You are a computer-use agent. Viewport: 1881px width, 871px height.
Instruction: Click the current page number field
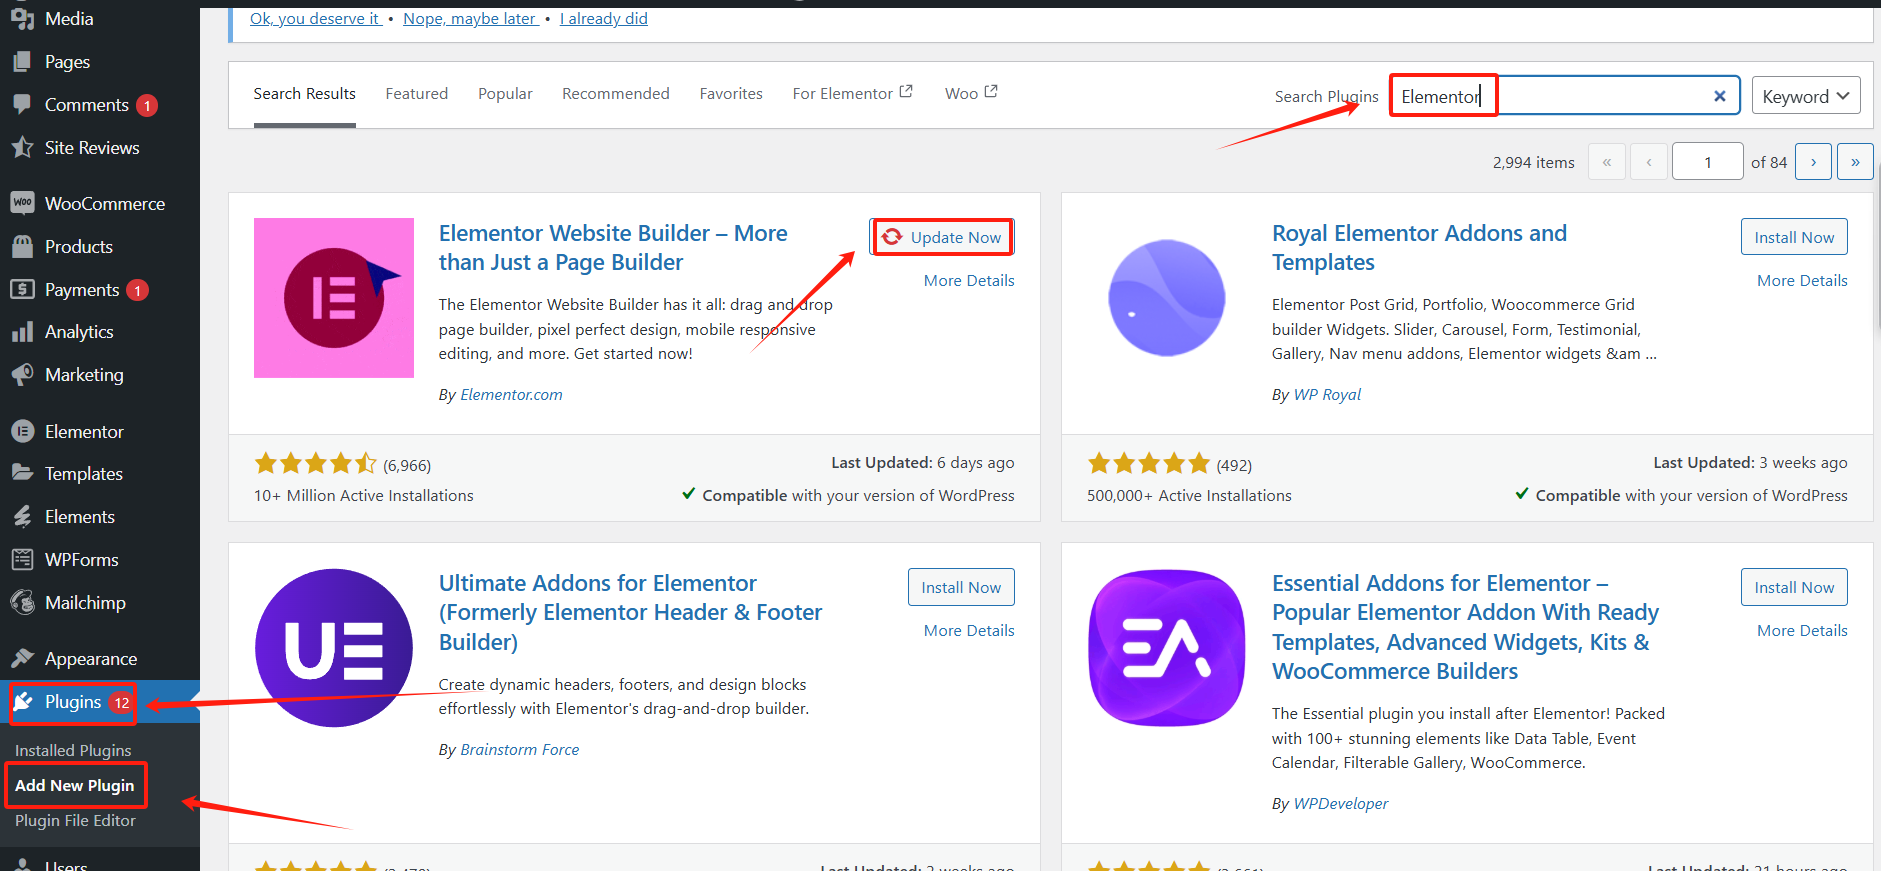pyautogui.click(x=1708, y=162)
